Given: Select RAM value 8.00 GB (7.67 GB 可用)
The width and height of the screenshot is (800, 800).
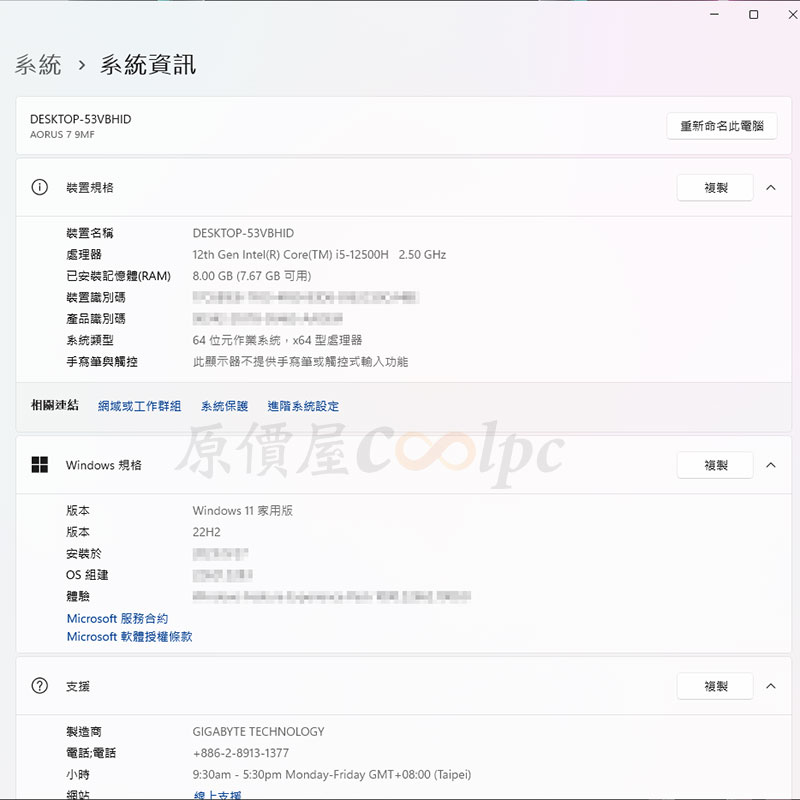Looking at the screenshot, I should [252, 276].
